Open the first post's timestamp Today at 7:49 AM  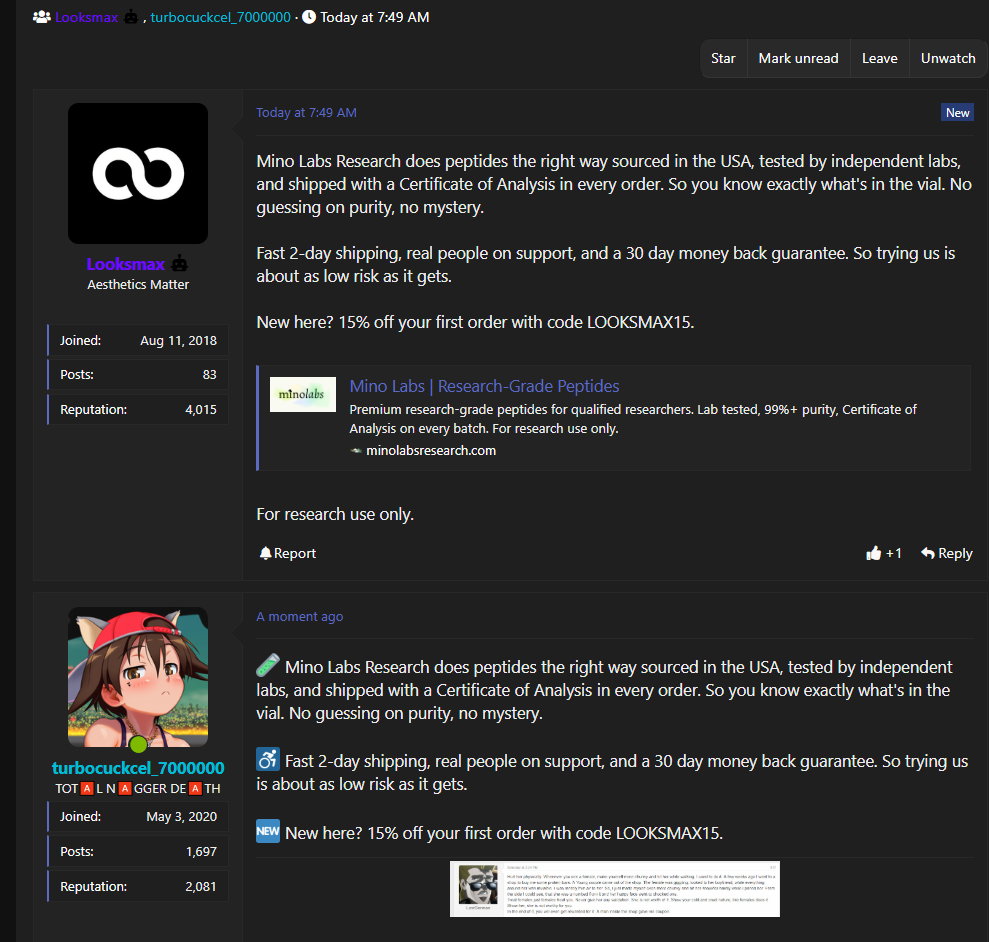pos(306,112)
